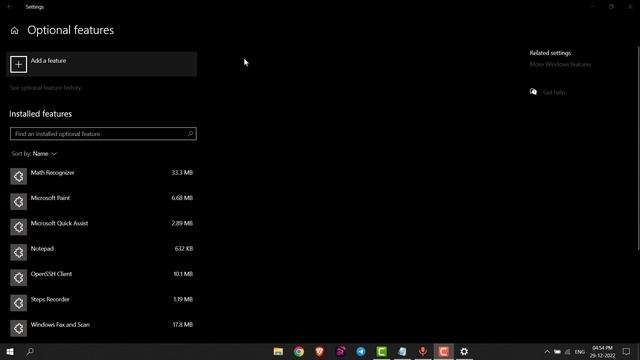The image size is (640, 360).
Task: Show hidden system tray icons
Action: click(547, 352)
